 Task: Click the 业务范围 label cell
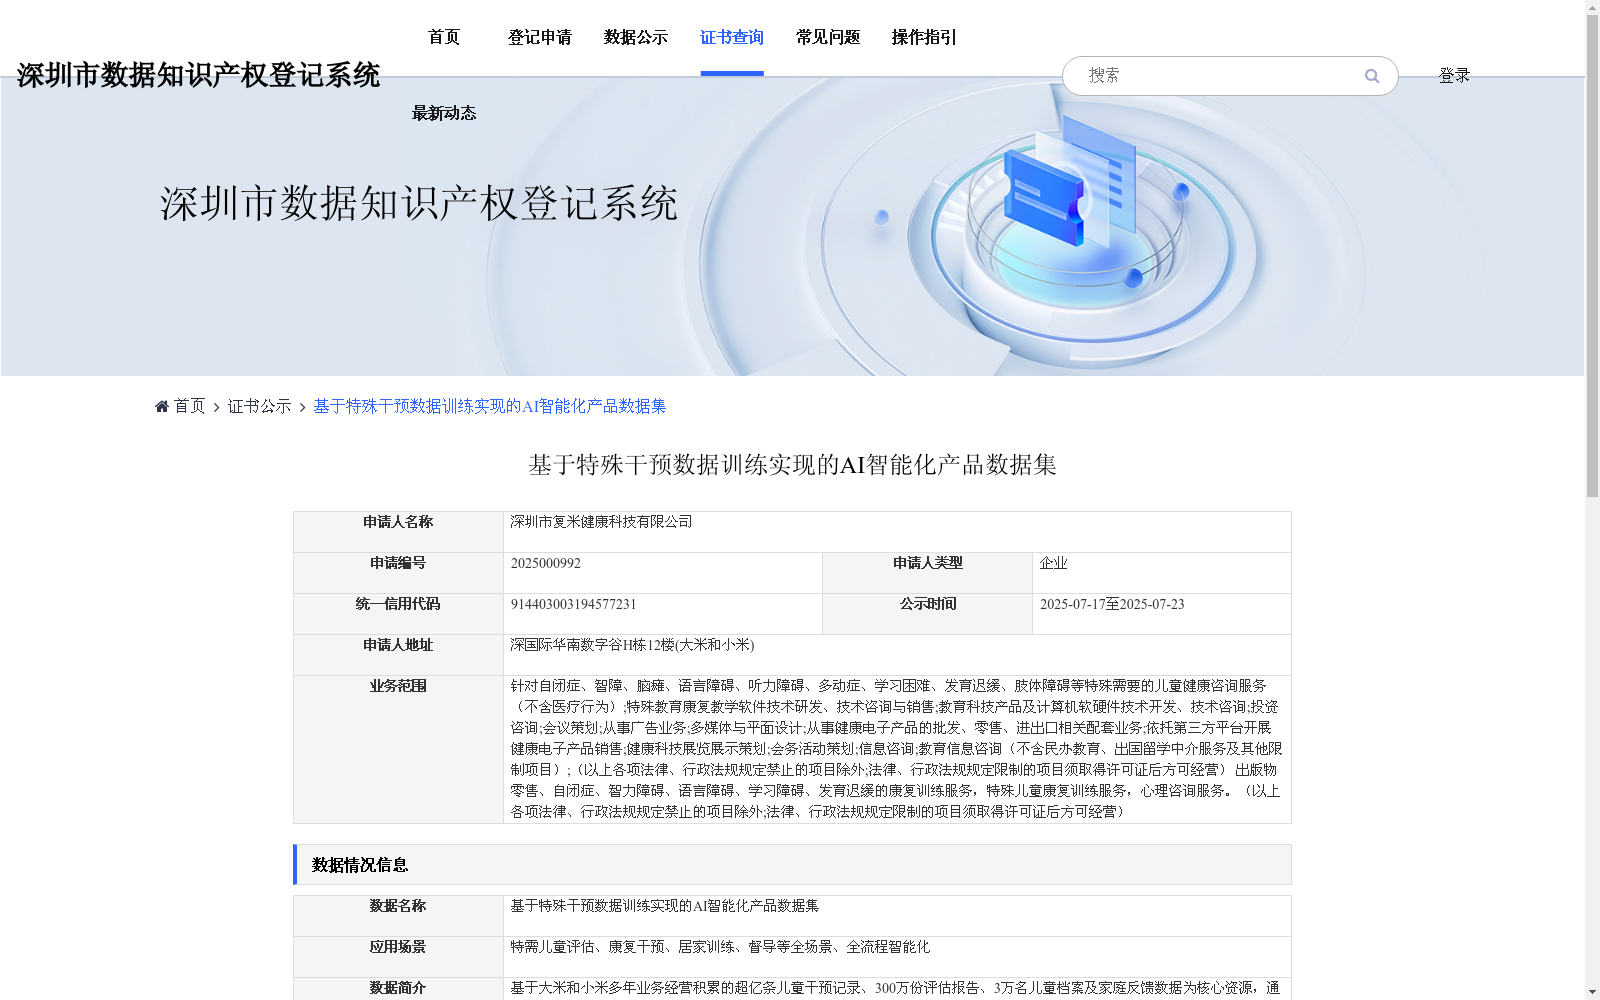pyautogui.click(x=398, y=749)
